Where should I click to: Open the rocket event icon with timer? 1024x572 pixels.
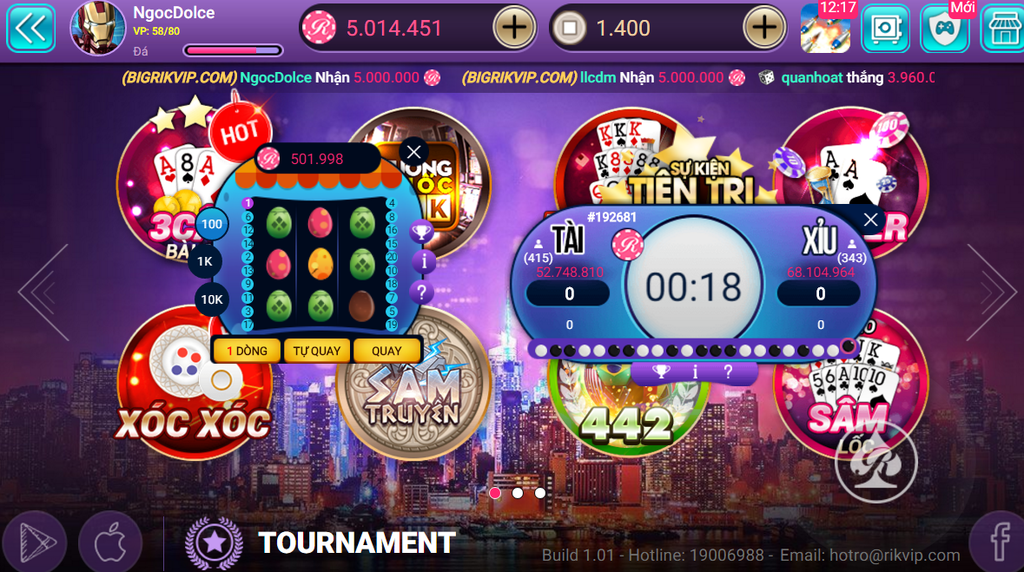pyautogui.click(x=825, y=28)
